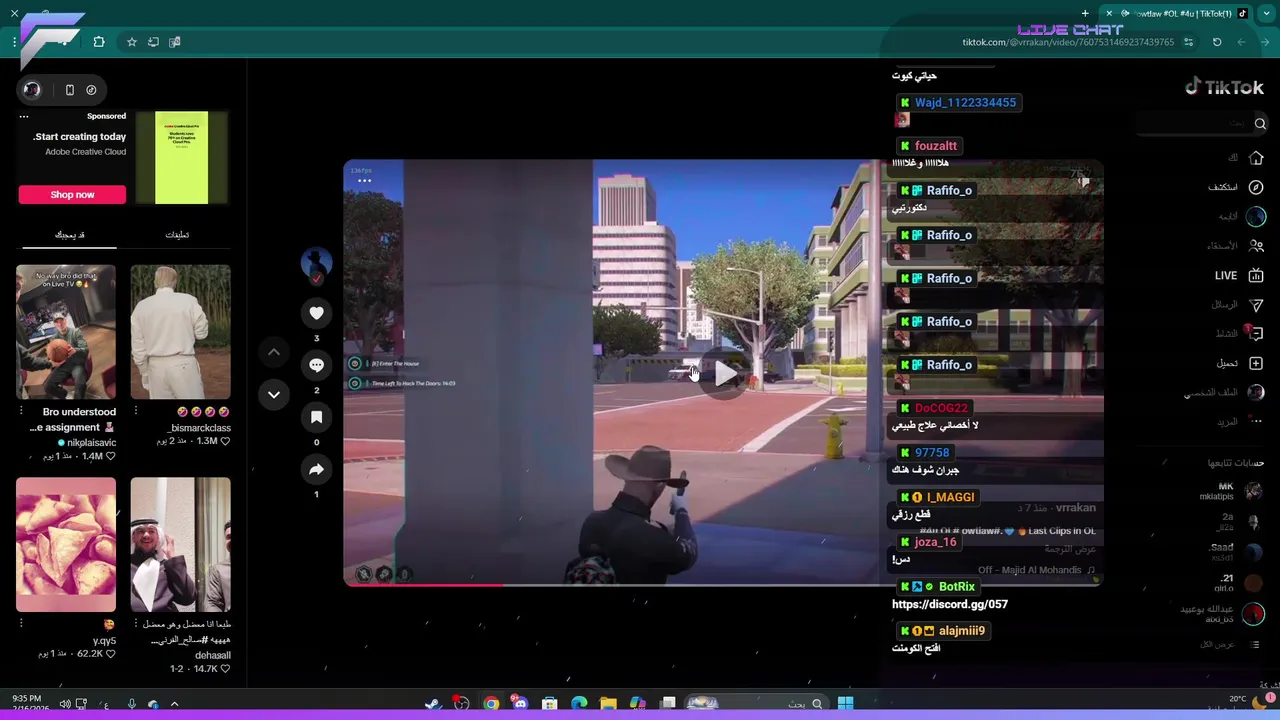
Task: Open Friends icon in sidebar
Action: click(1256, 246)
